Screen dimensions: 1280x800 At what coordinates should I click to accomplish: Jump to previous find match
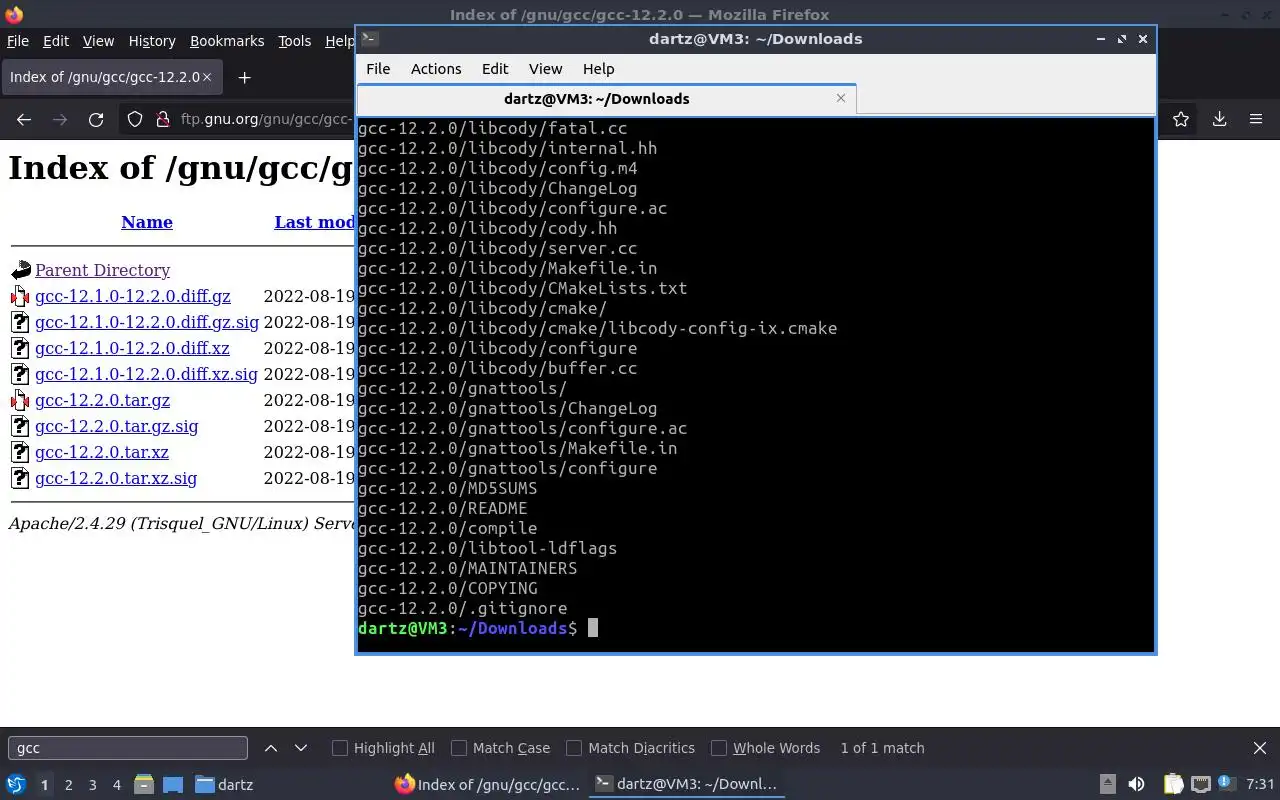[x=271, y=748]
